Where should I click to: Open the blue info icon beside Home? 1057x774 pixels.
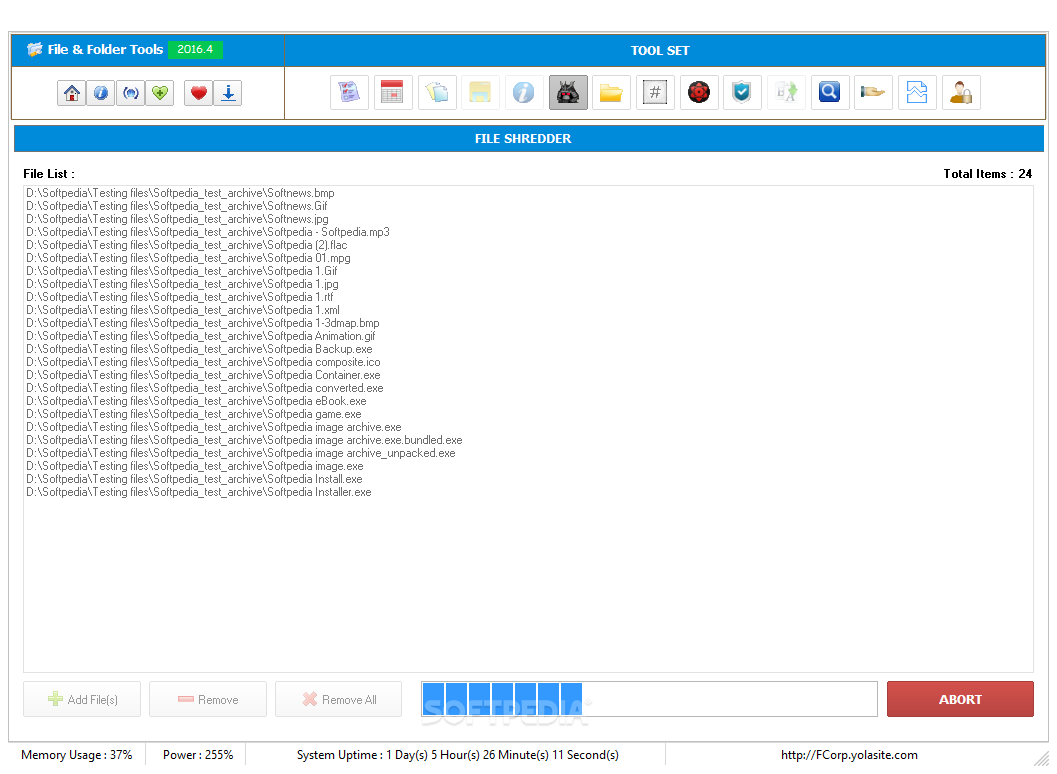101,93
